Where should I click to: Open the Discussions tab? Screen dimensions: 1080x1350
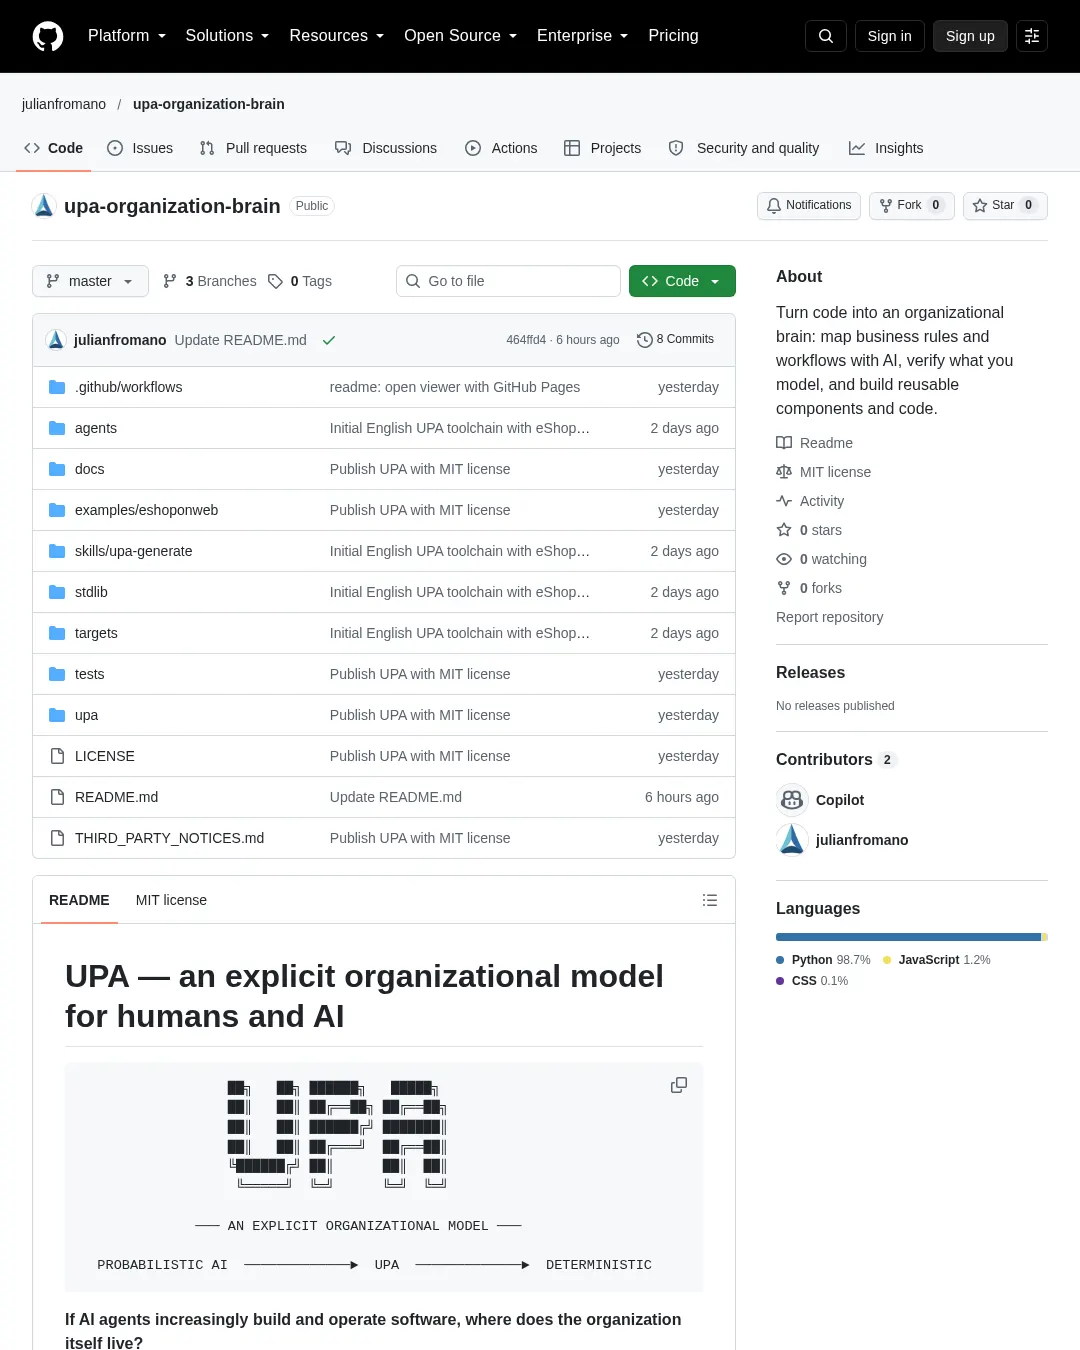point(386,148)
